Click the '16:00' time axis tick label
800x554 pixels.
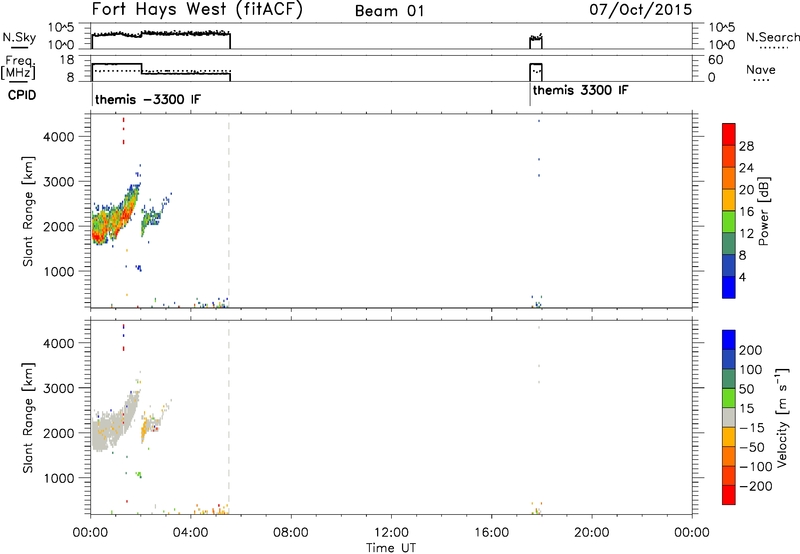pyautogui.click(x=491, y=533)
